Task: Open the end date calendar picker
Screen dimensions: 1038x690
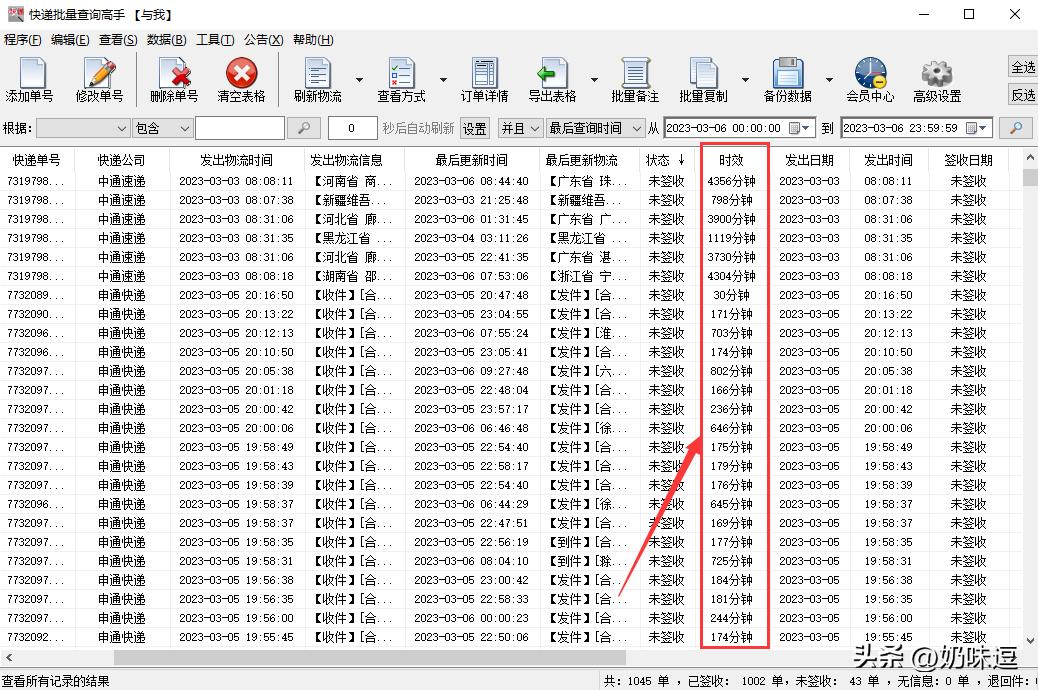Action: (976, 128)
